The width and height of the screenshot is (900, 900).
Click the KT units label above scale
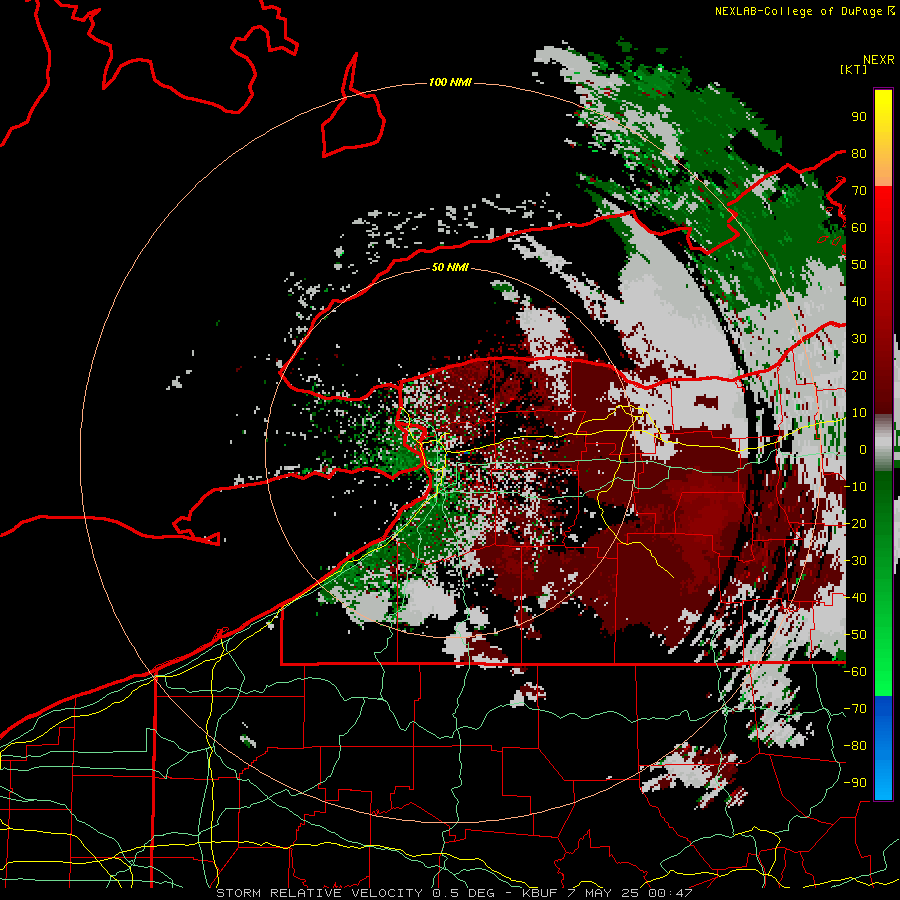coord(853,69)
